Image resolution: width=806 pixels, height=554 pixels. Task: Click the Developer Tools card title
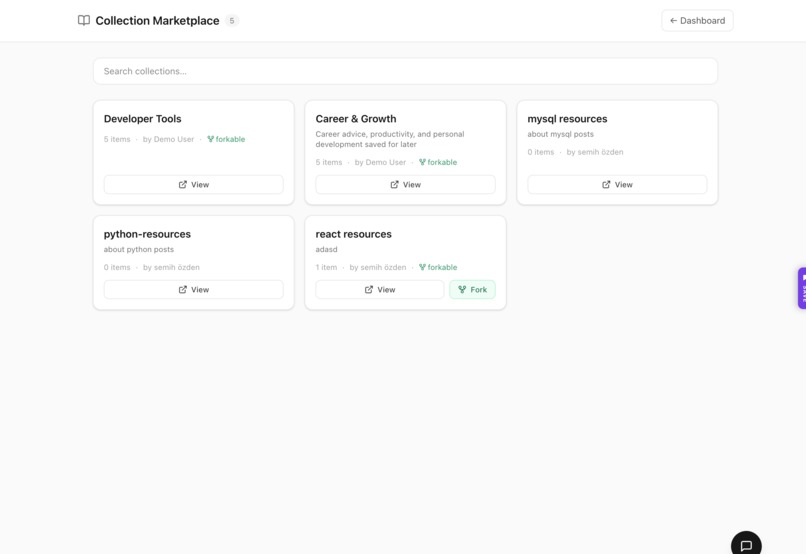142,119
